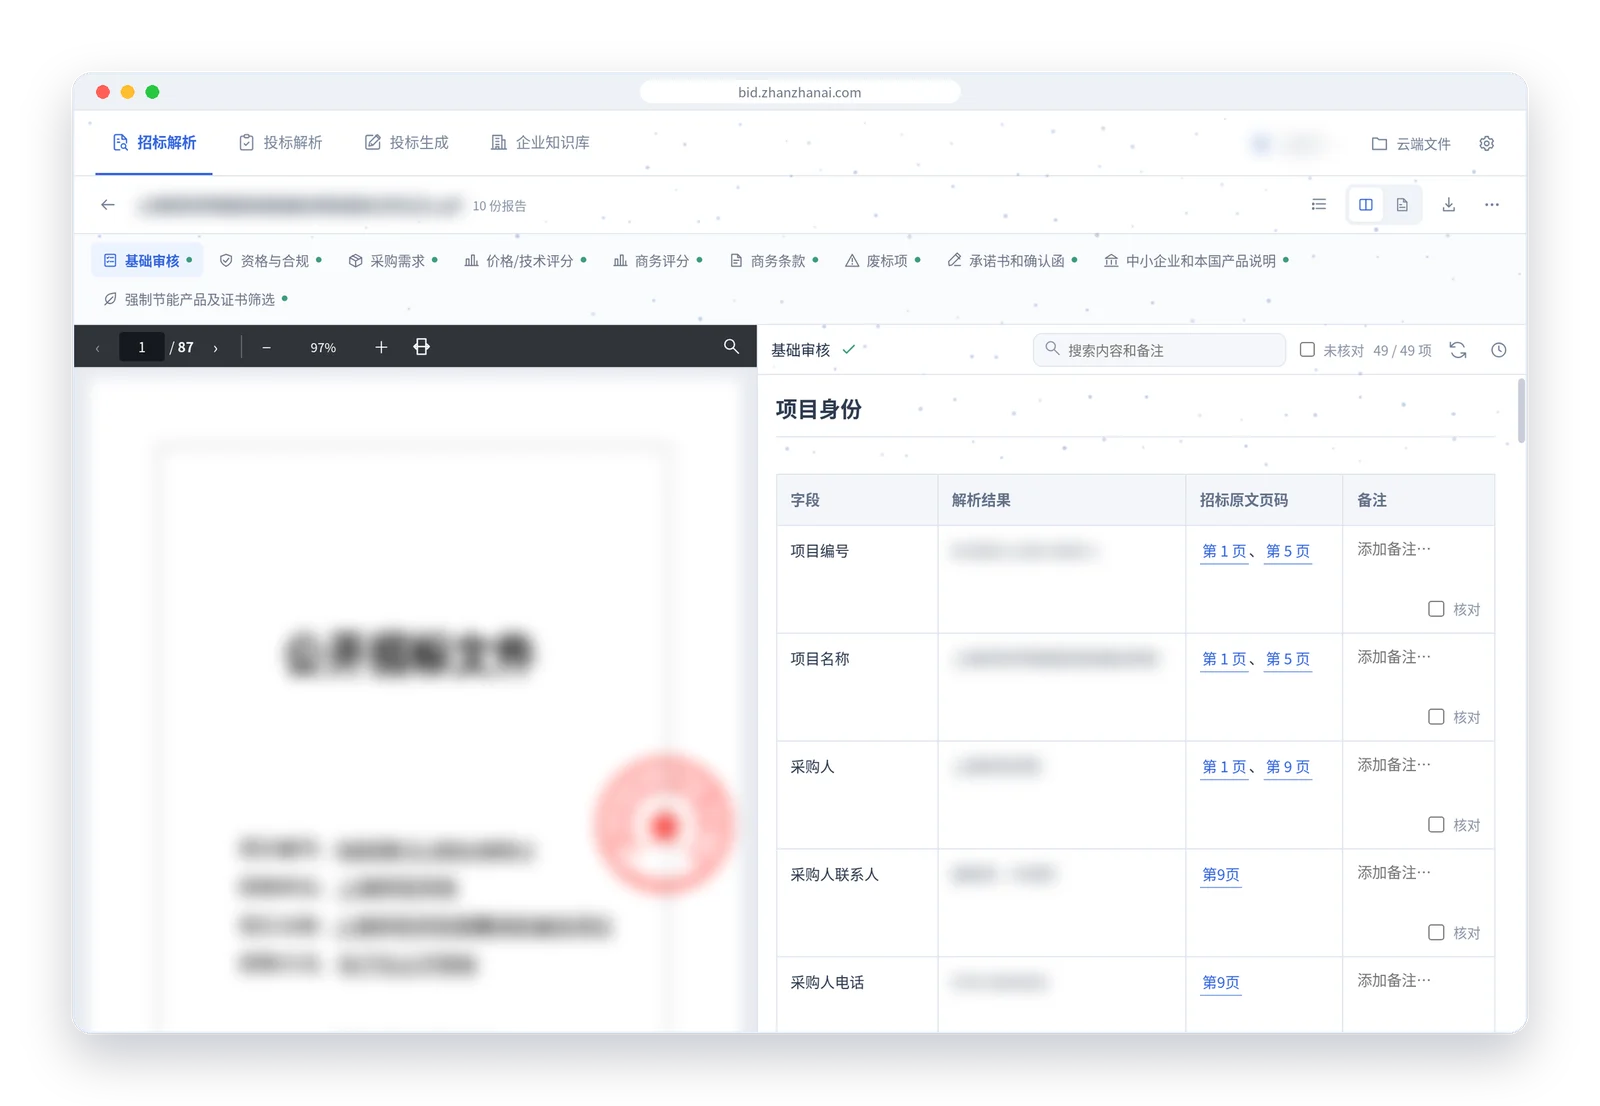Open 第 9 页 link in 采购人 row
Viewport: 1600px width, 1106px height.
(x=1288, y=767)
